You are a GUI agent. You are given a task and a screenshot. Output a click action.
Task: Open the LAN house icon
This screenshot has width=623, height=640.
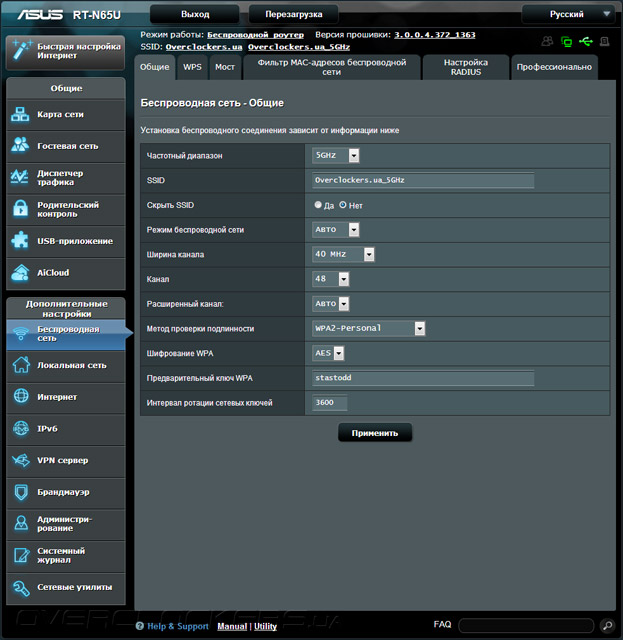coord(21,364)
